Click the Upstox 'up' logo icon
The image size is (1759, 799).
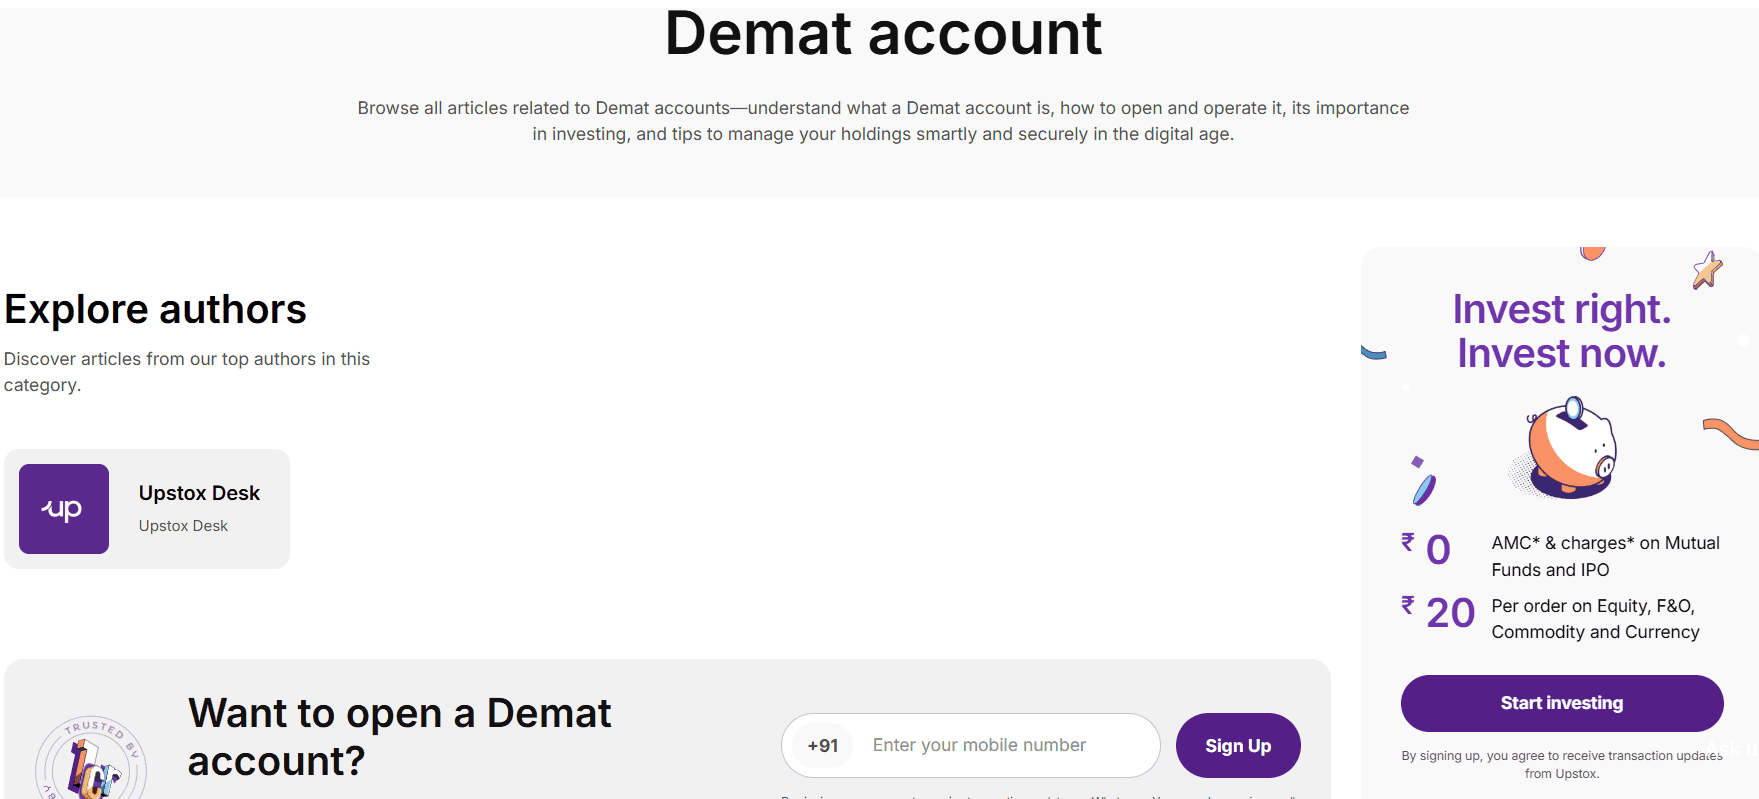point(63,509)
